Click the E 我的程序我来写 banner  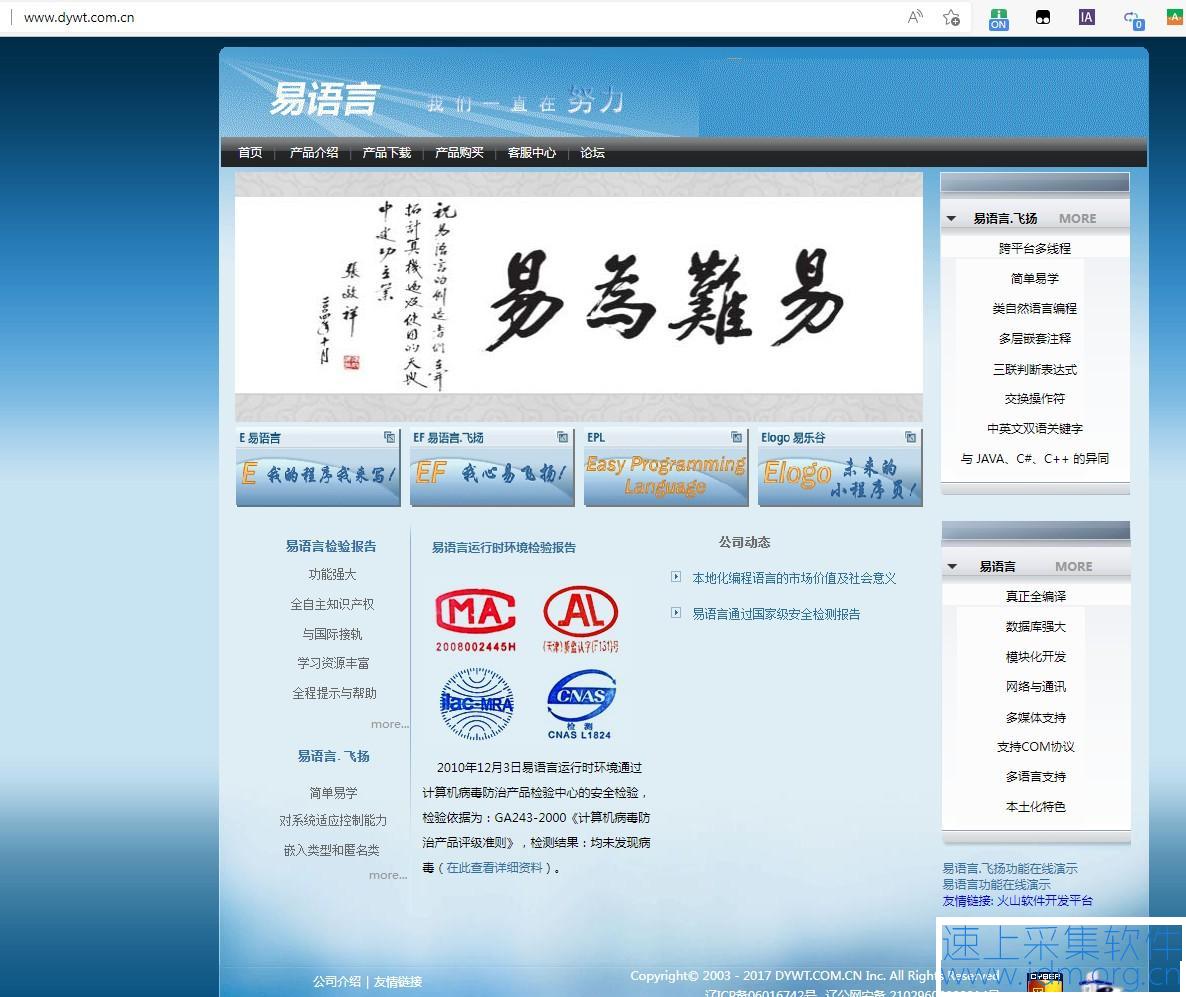click(x=318, y=477)
